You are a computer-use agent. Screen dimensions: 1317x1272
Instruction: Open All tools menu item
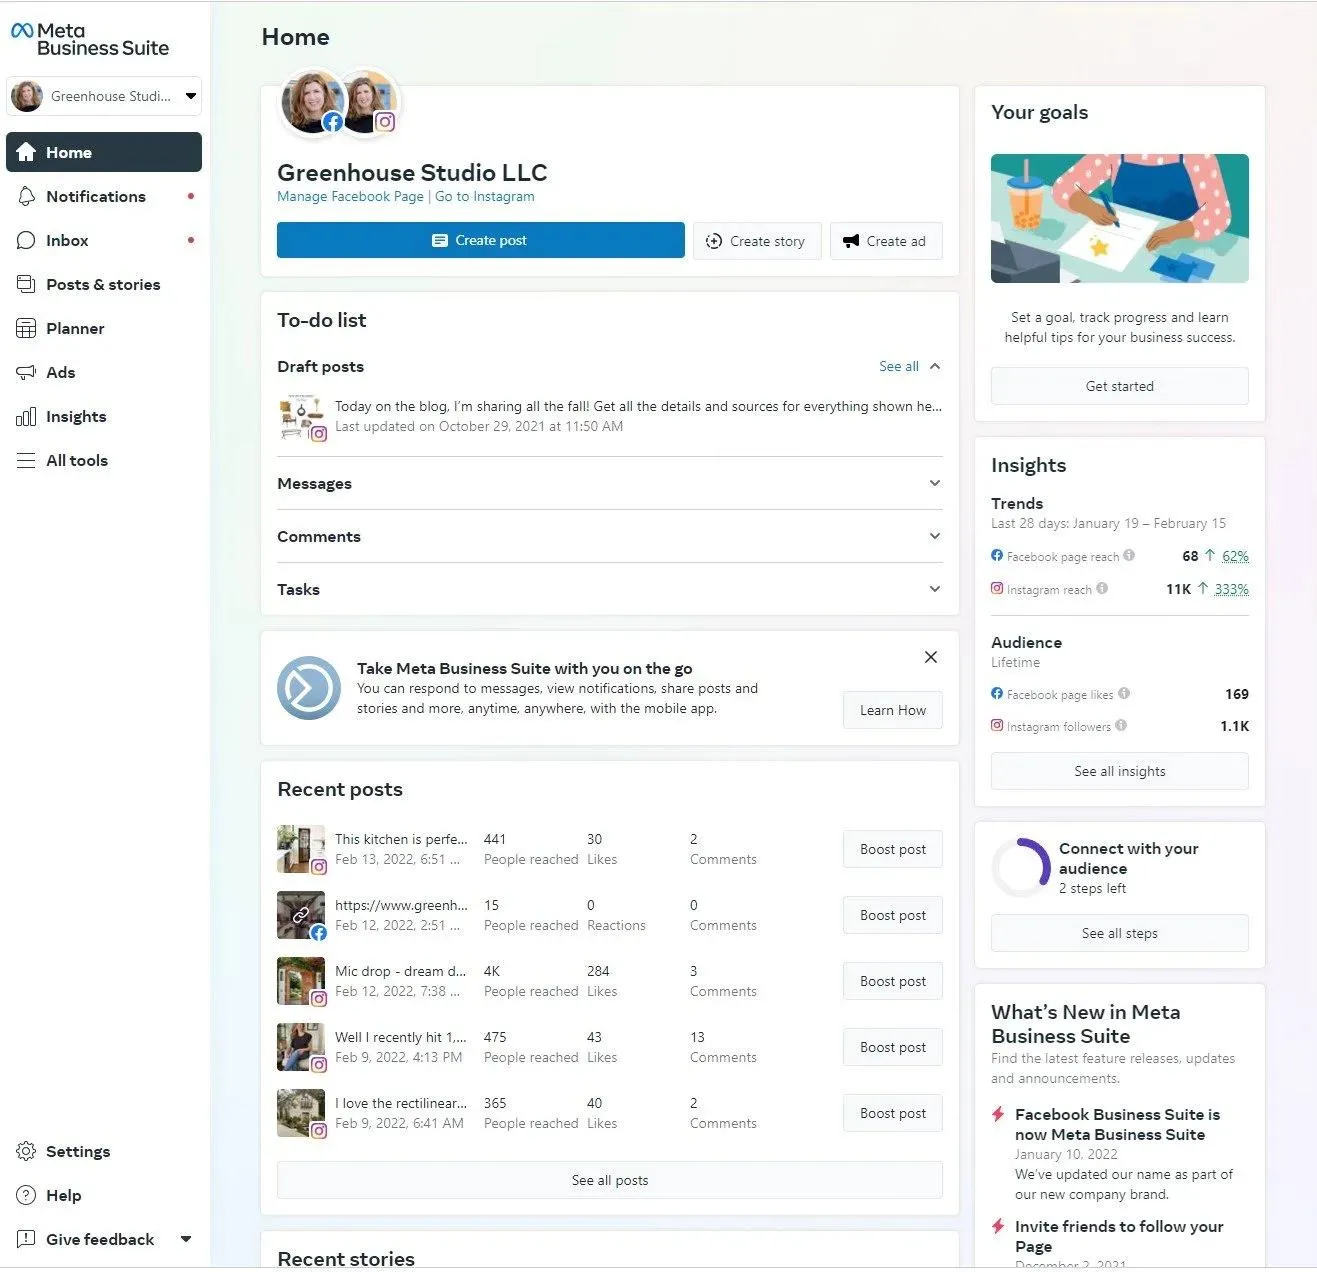[x=104, y=460]
